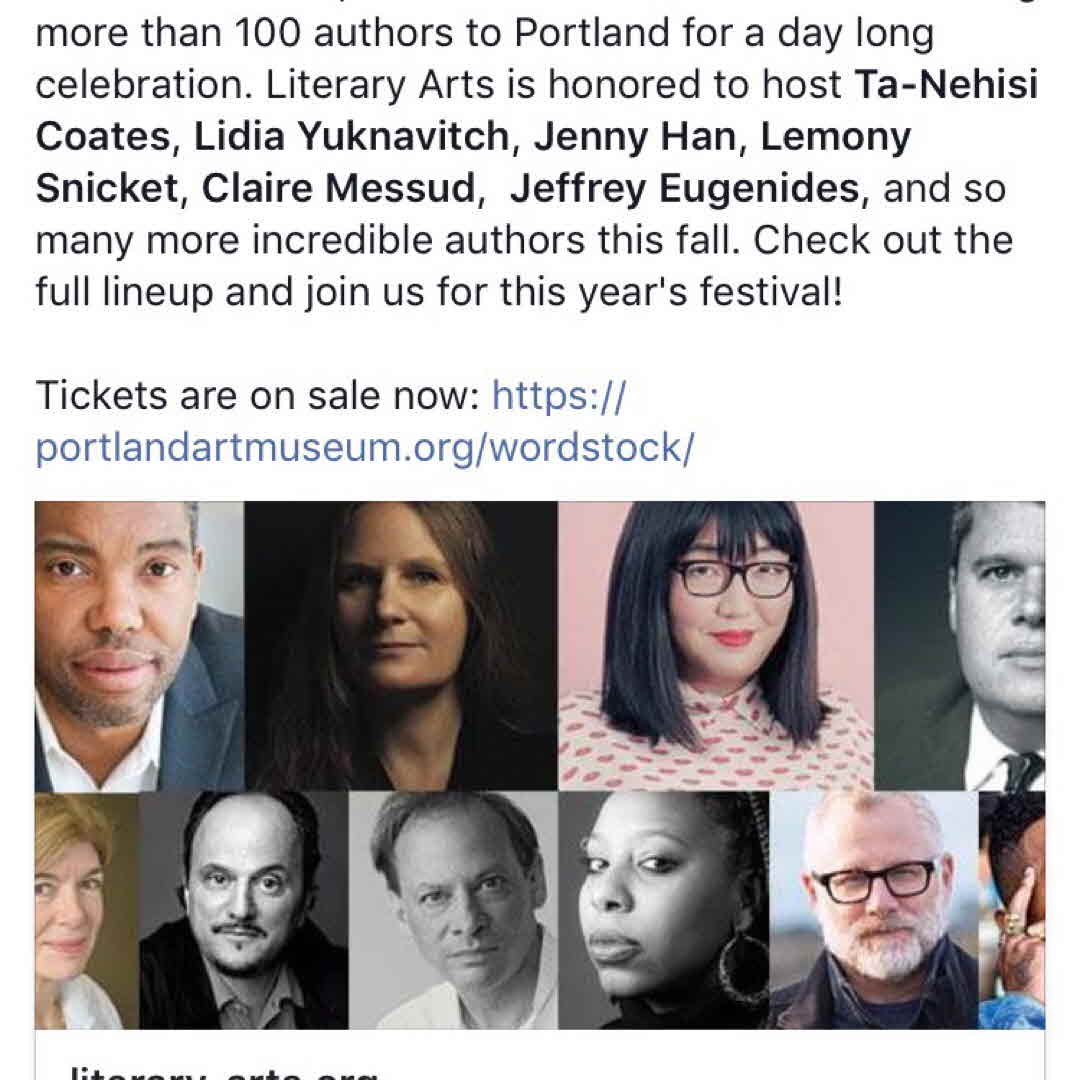Tap the bold name "Lidia Yuknavitch"
The width and height of the screenshot is (1080, 1080).
tap(352, 138)
